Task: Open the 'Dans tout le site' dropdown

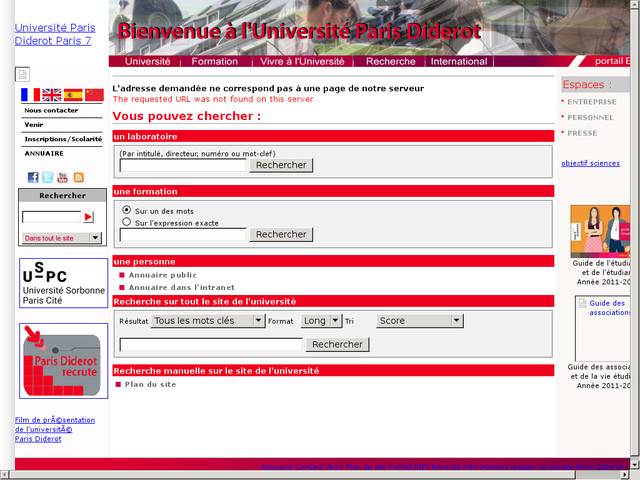Action: 62,238
